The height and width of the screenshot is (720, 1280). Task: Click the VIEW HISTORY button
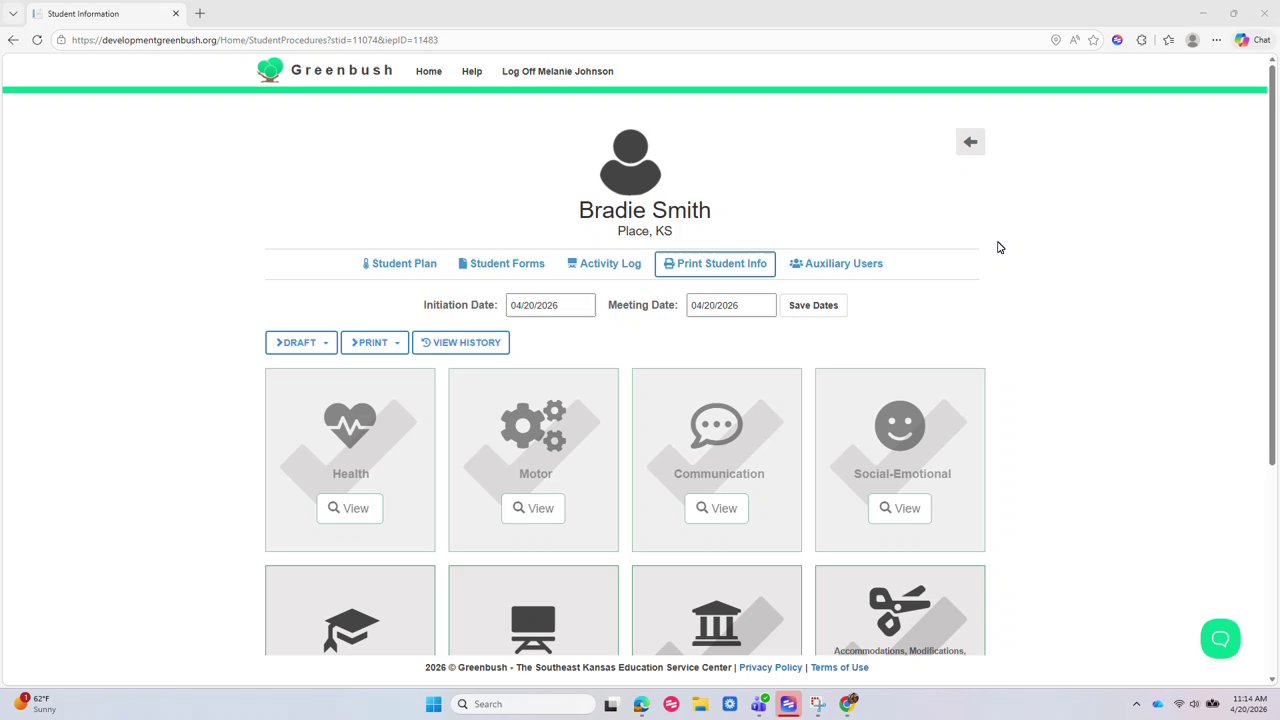coord(461,343)
